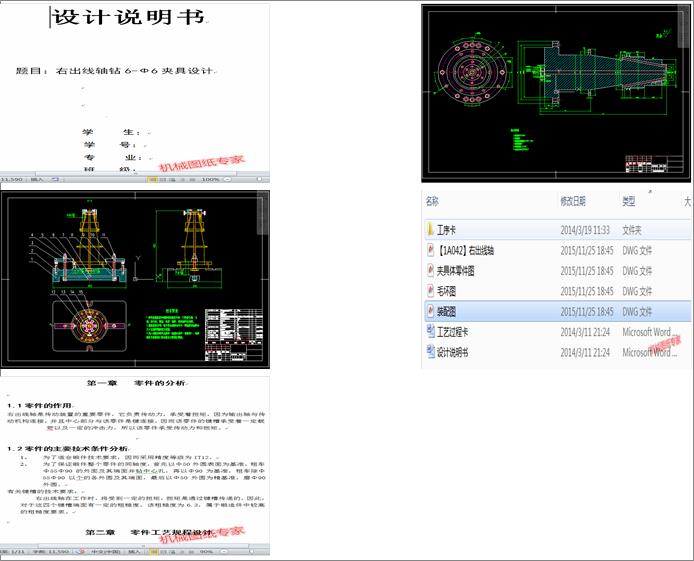The height and width of the screenshot is (561, 694).
Task: Toggle 插入 mode in the chapter-one status bar
Action: click(134, 552)
